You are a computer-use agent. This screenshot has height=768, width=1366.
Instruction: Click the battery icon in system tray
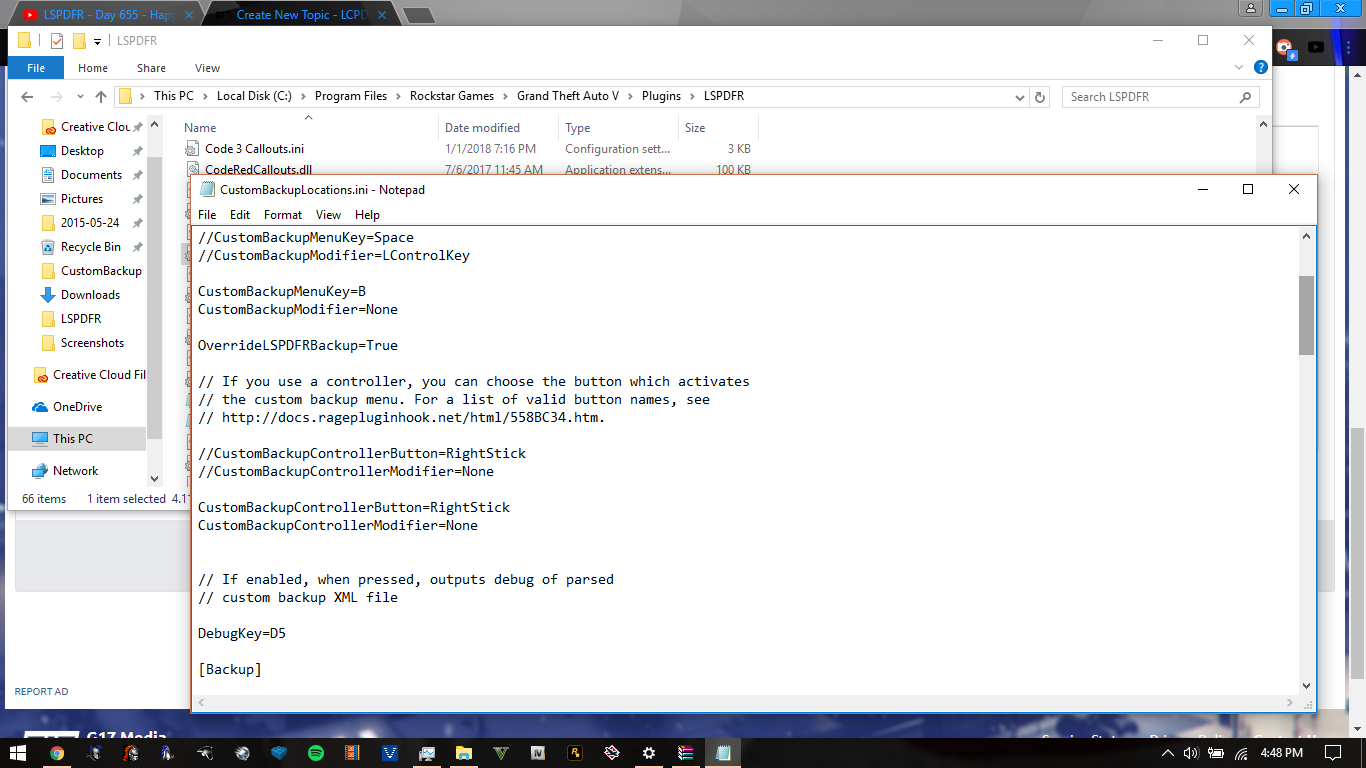(1215, 753)
